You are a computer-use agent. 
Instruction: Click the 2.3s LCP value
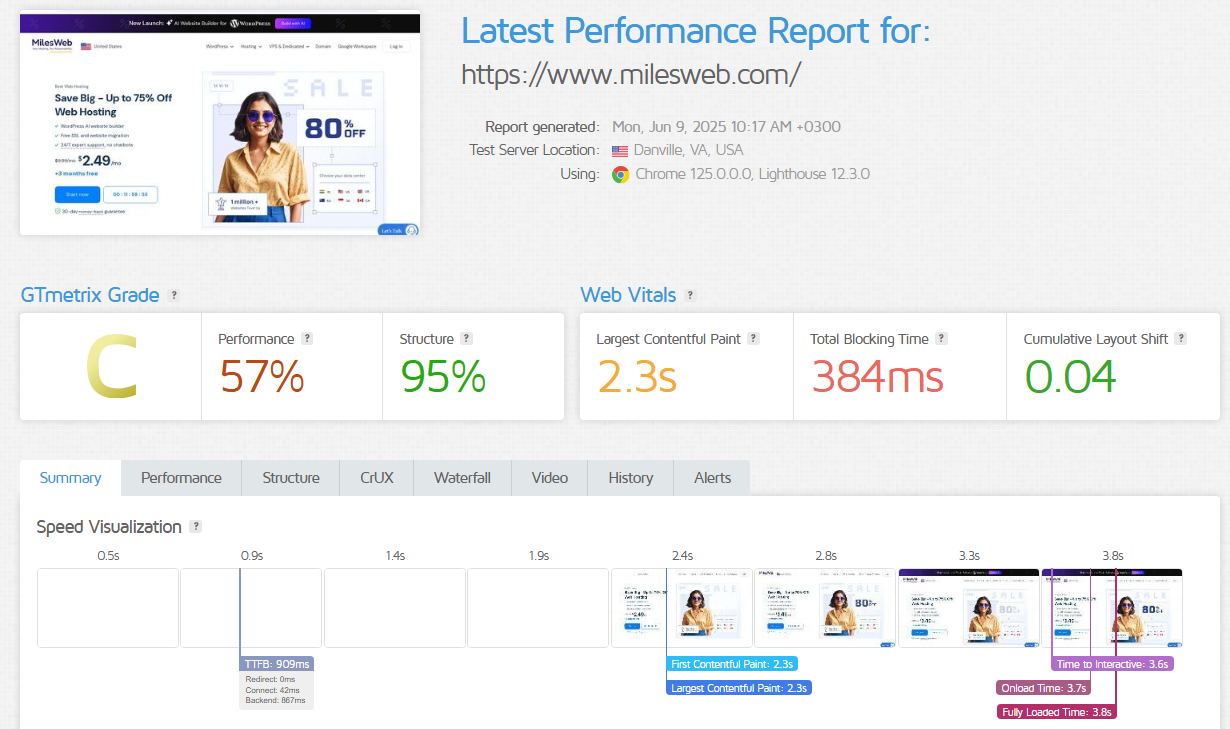(x=637, y=376)
